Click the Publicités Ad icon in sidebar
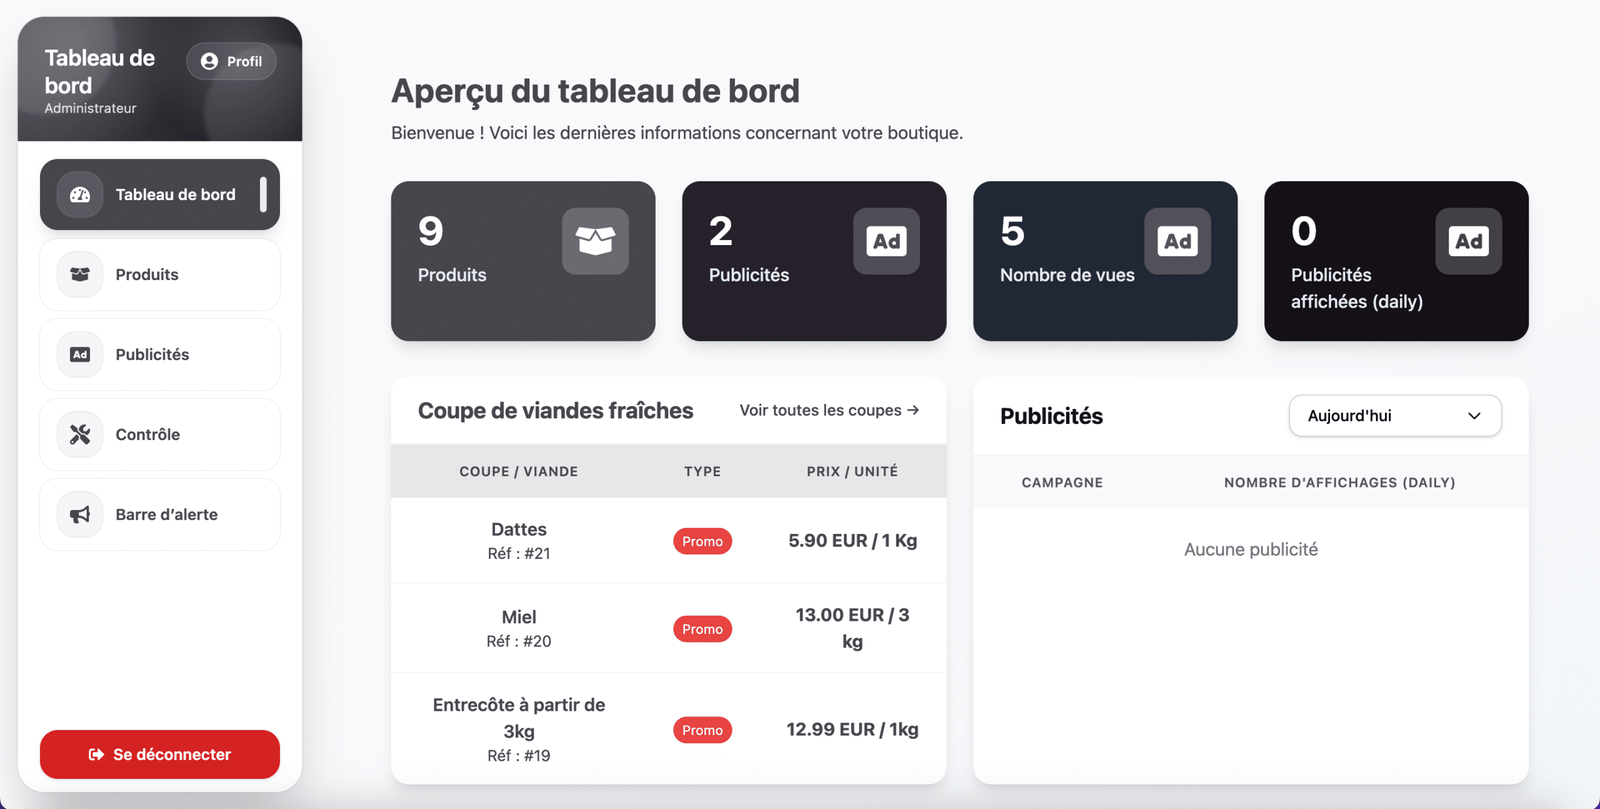Image resolution: width=1600 pixels, height=809 pixels. tap(80, 355)
